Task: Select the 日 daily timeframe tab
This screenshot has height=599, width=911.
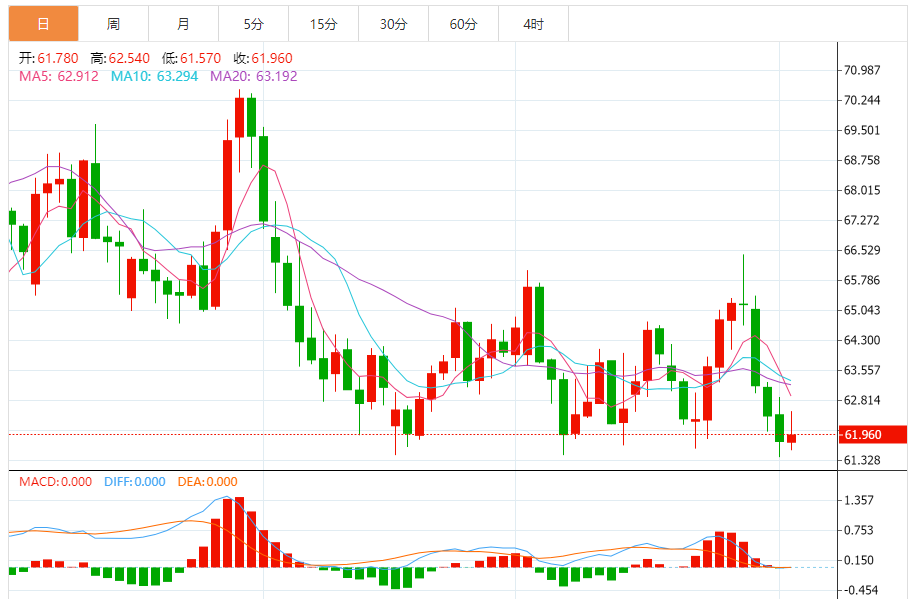Action: pos(44,24)
